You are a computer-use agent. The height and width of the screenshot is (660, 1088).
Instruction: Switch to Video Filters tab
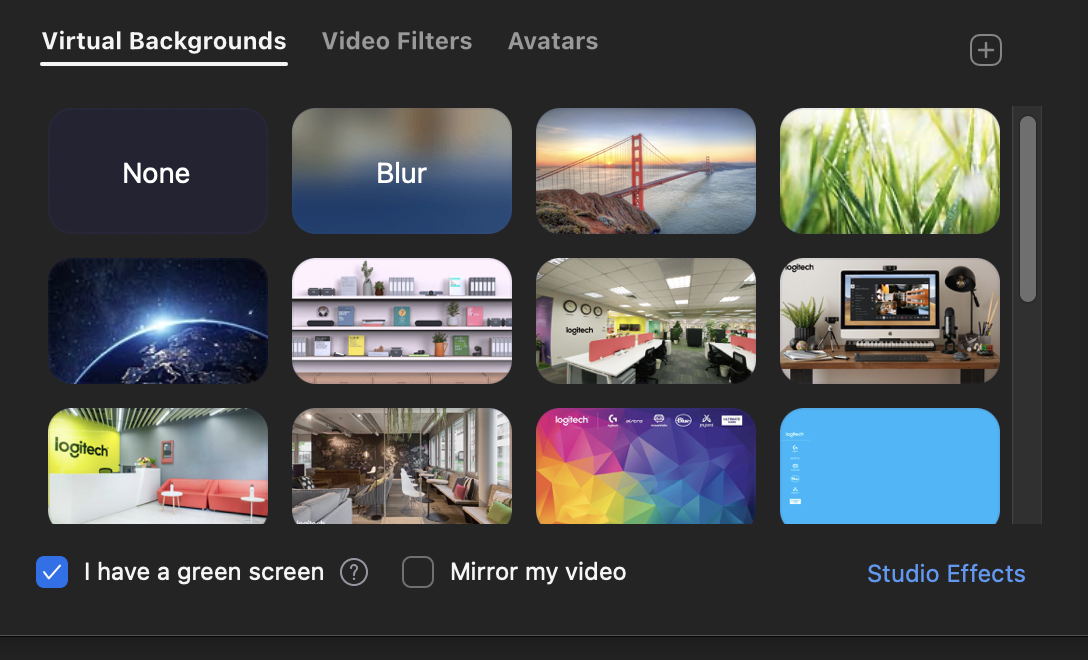[397, 42]
